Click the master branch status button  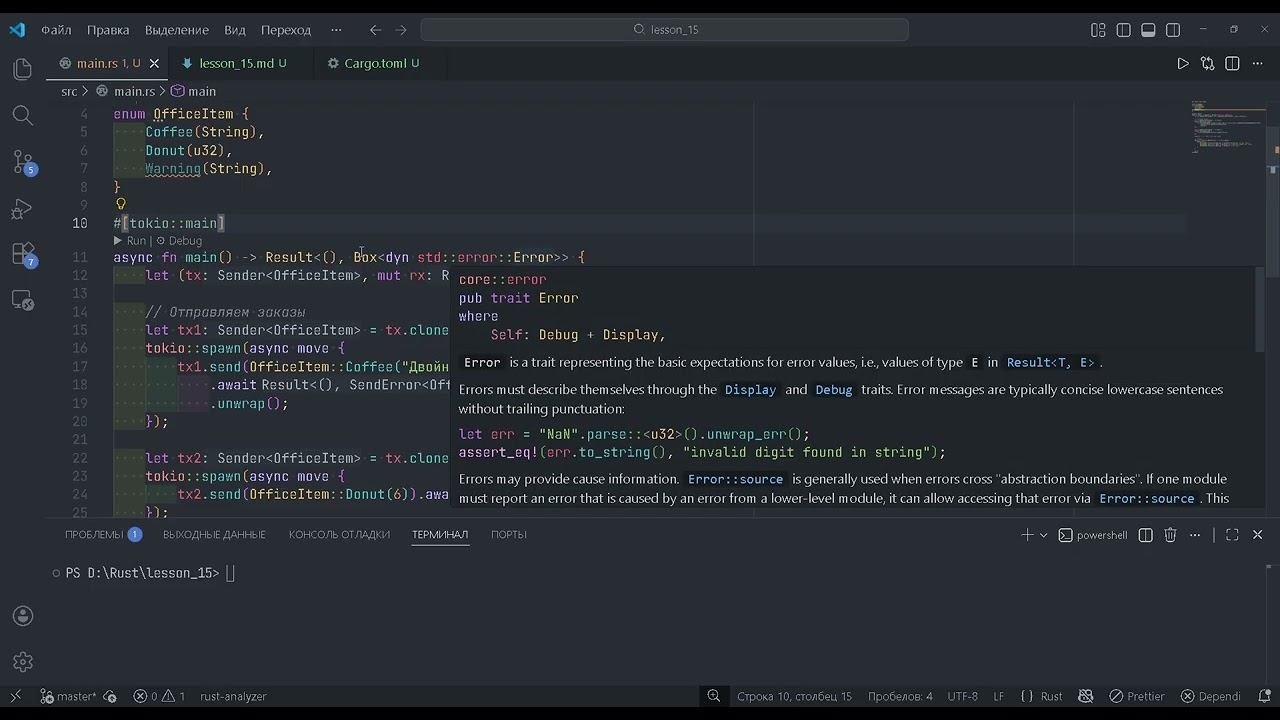tap(68, 696)
